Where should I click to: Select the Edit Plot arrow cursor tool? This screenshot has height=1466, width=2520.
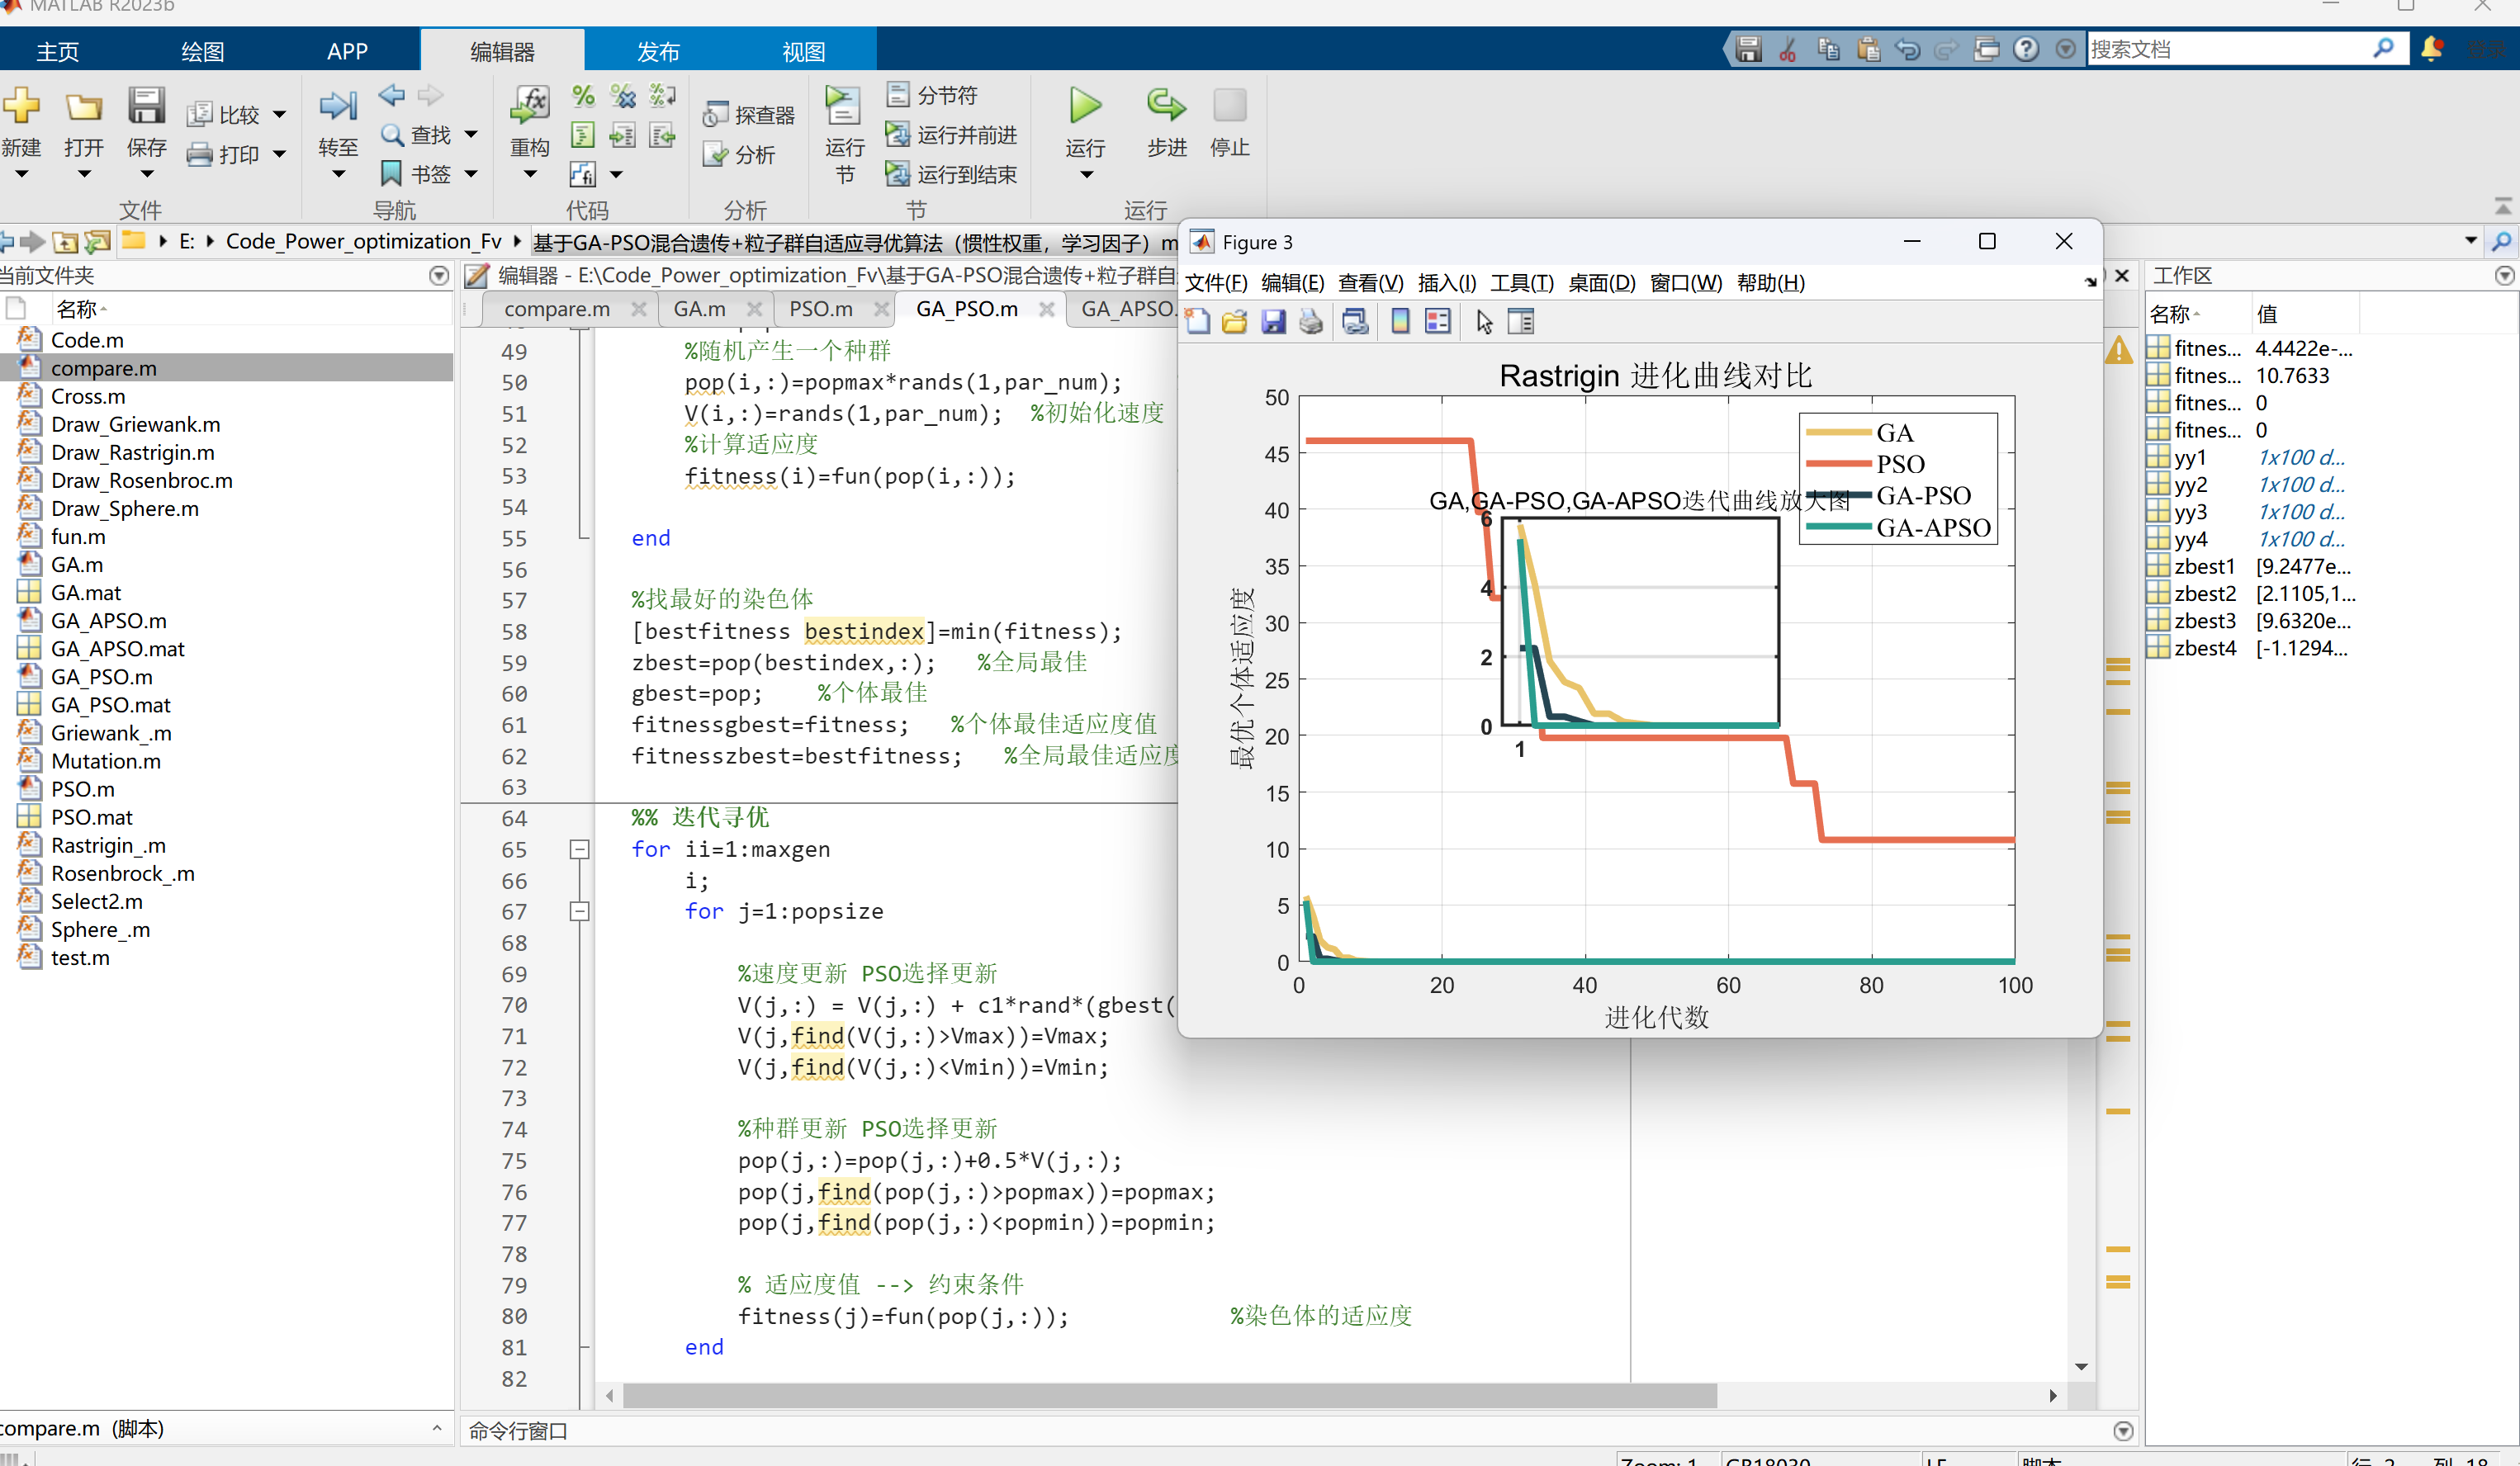point(1484,322)
